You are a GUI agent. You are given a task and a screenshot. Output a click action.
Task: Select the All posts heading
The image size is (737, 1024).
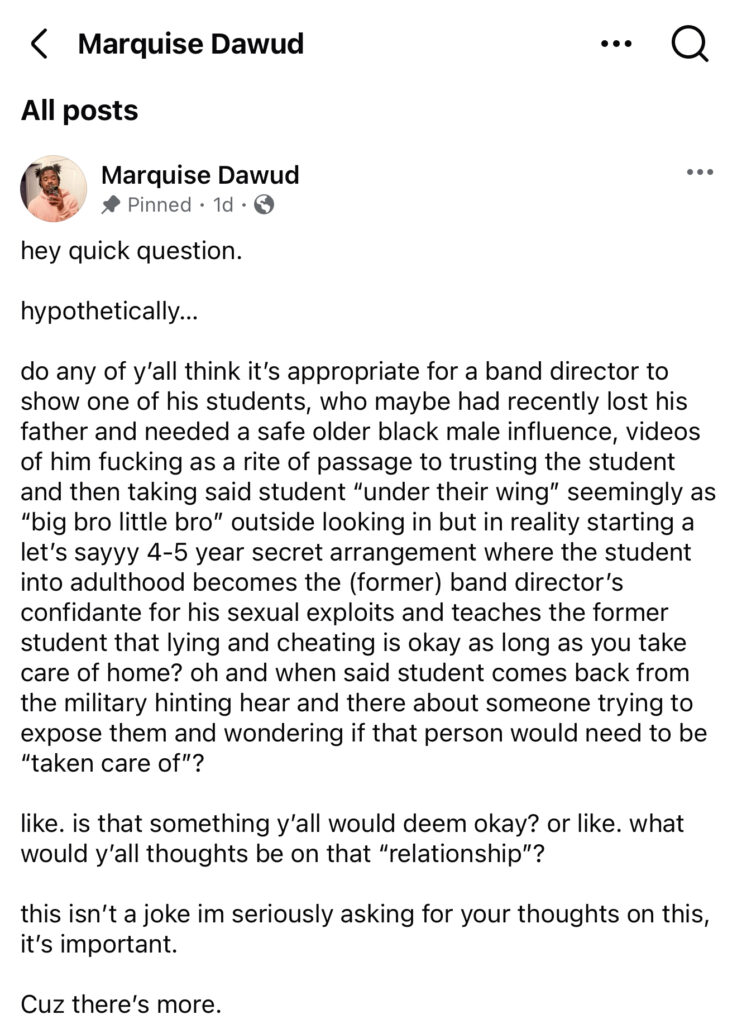[x=80, y=110]
